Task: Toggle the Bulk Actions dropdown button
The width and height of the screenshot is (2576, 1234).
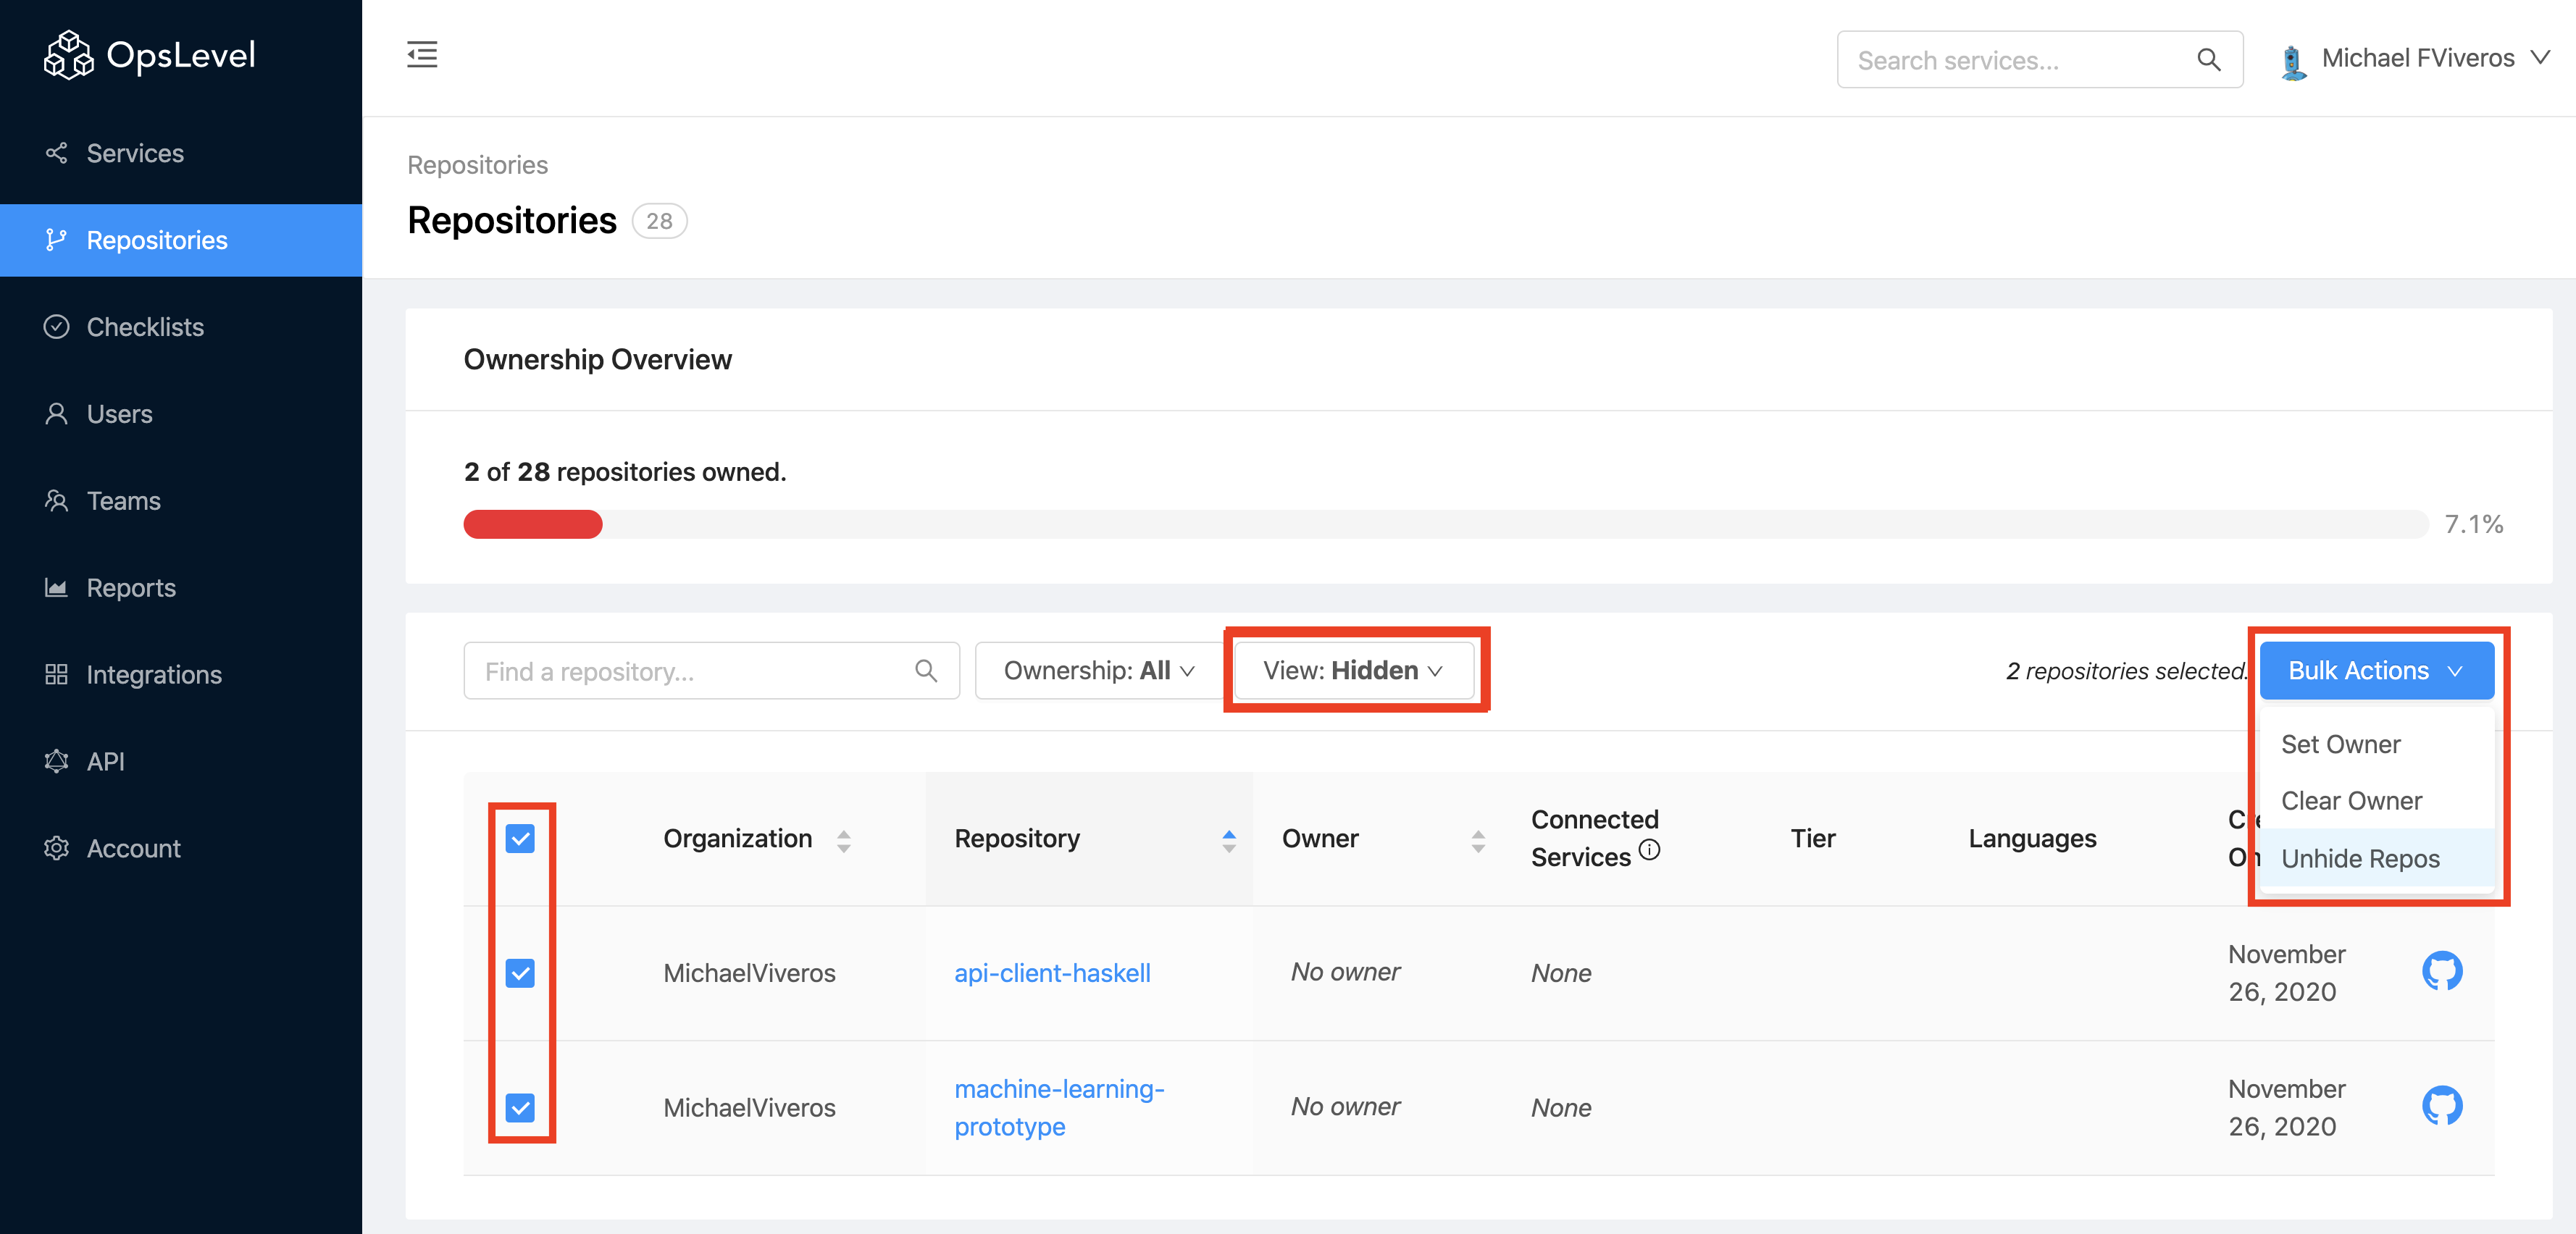Action: [2376, 671]
